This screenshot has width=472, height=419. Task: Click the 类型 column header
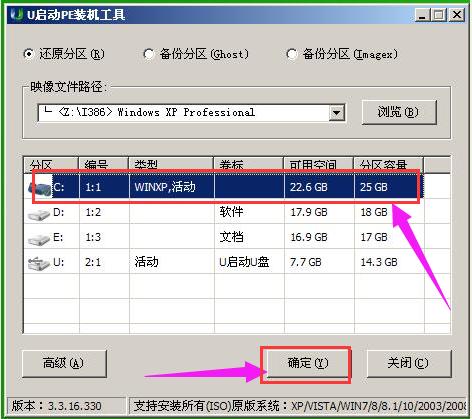pyautogui.click(x=171, y=165)
